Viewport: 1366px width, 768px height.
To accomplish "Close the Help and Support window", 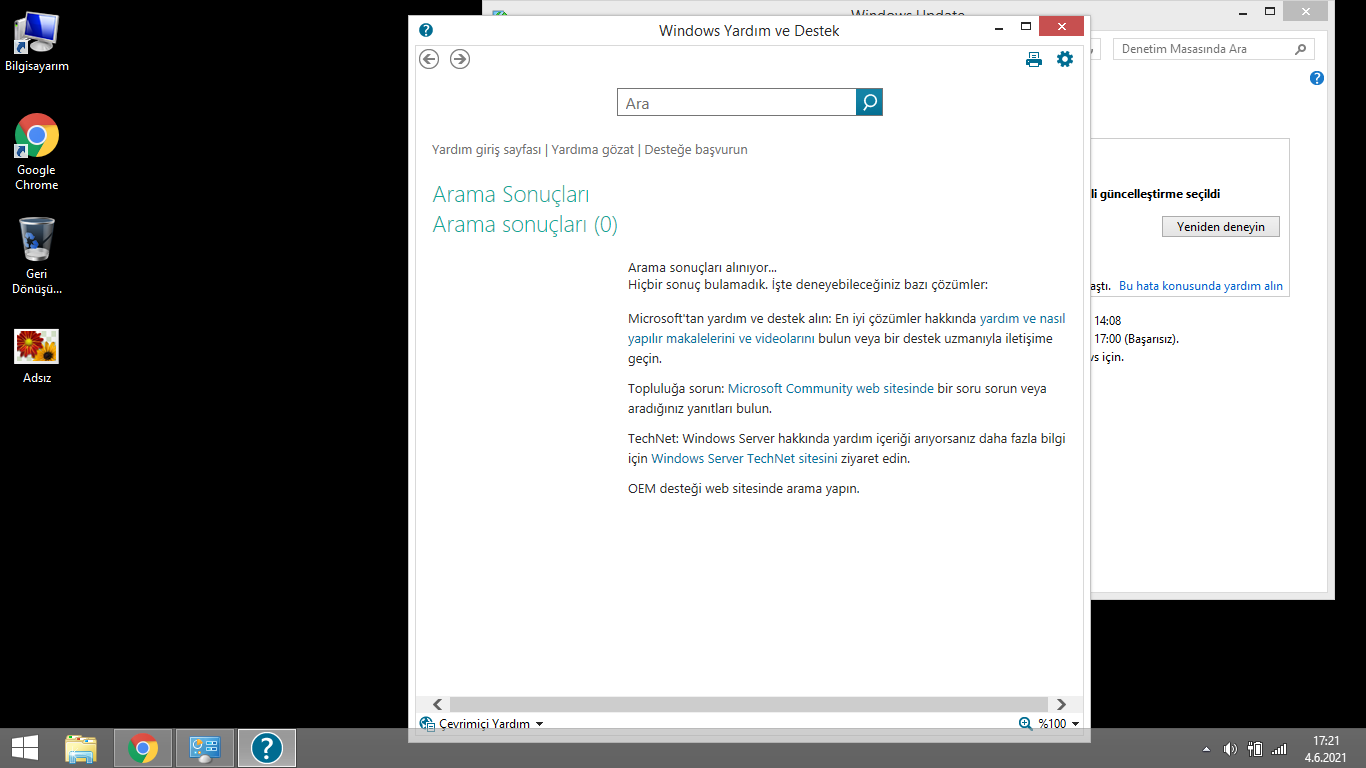I will (1062, 26).
